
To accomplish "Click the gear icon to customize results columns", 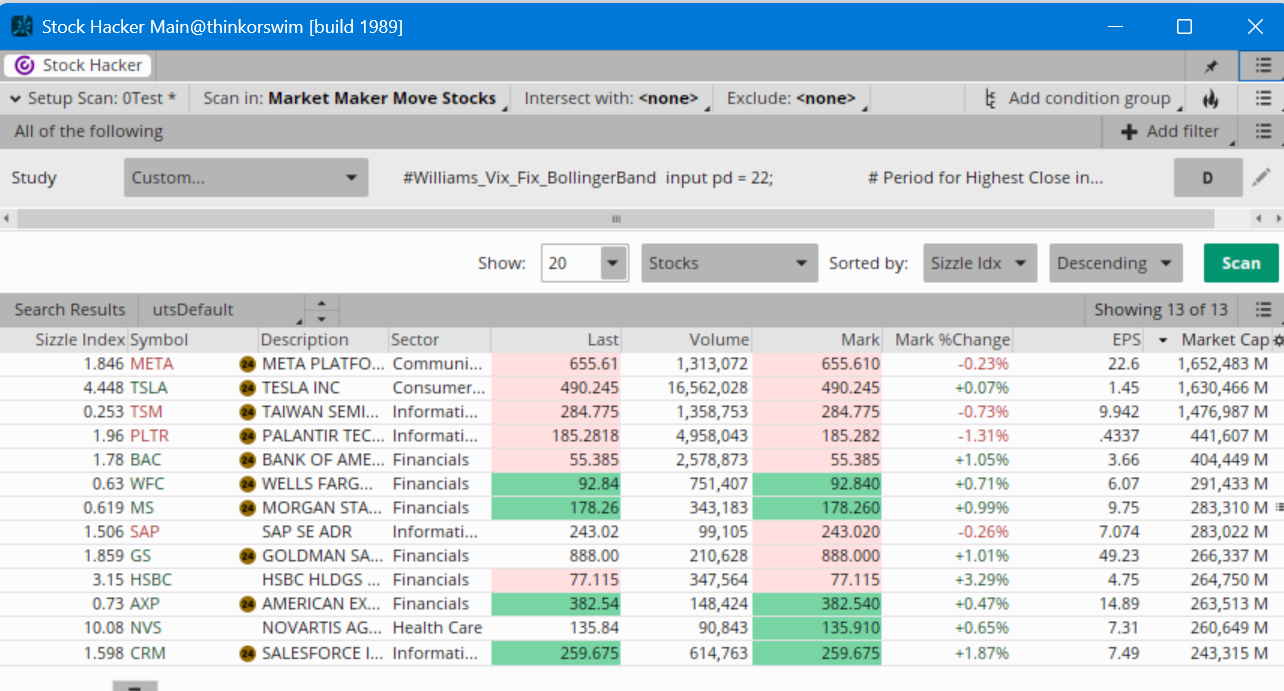I will (1277, 340).
